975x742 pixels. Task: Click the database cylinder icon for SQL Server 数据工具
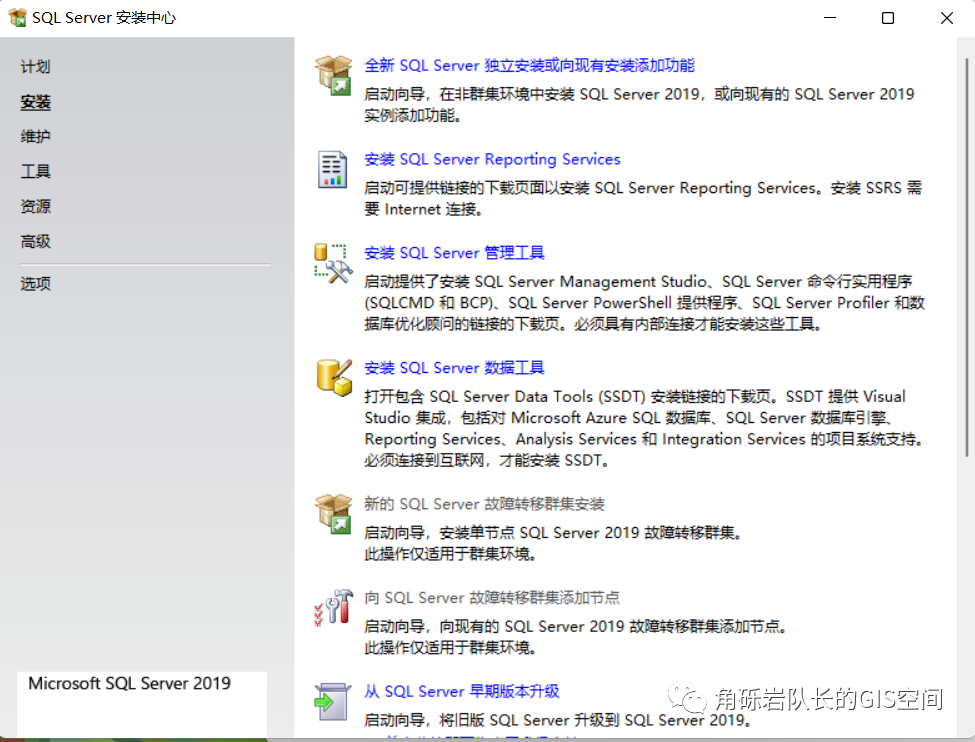[332, 375]
